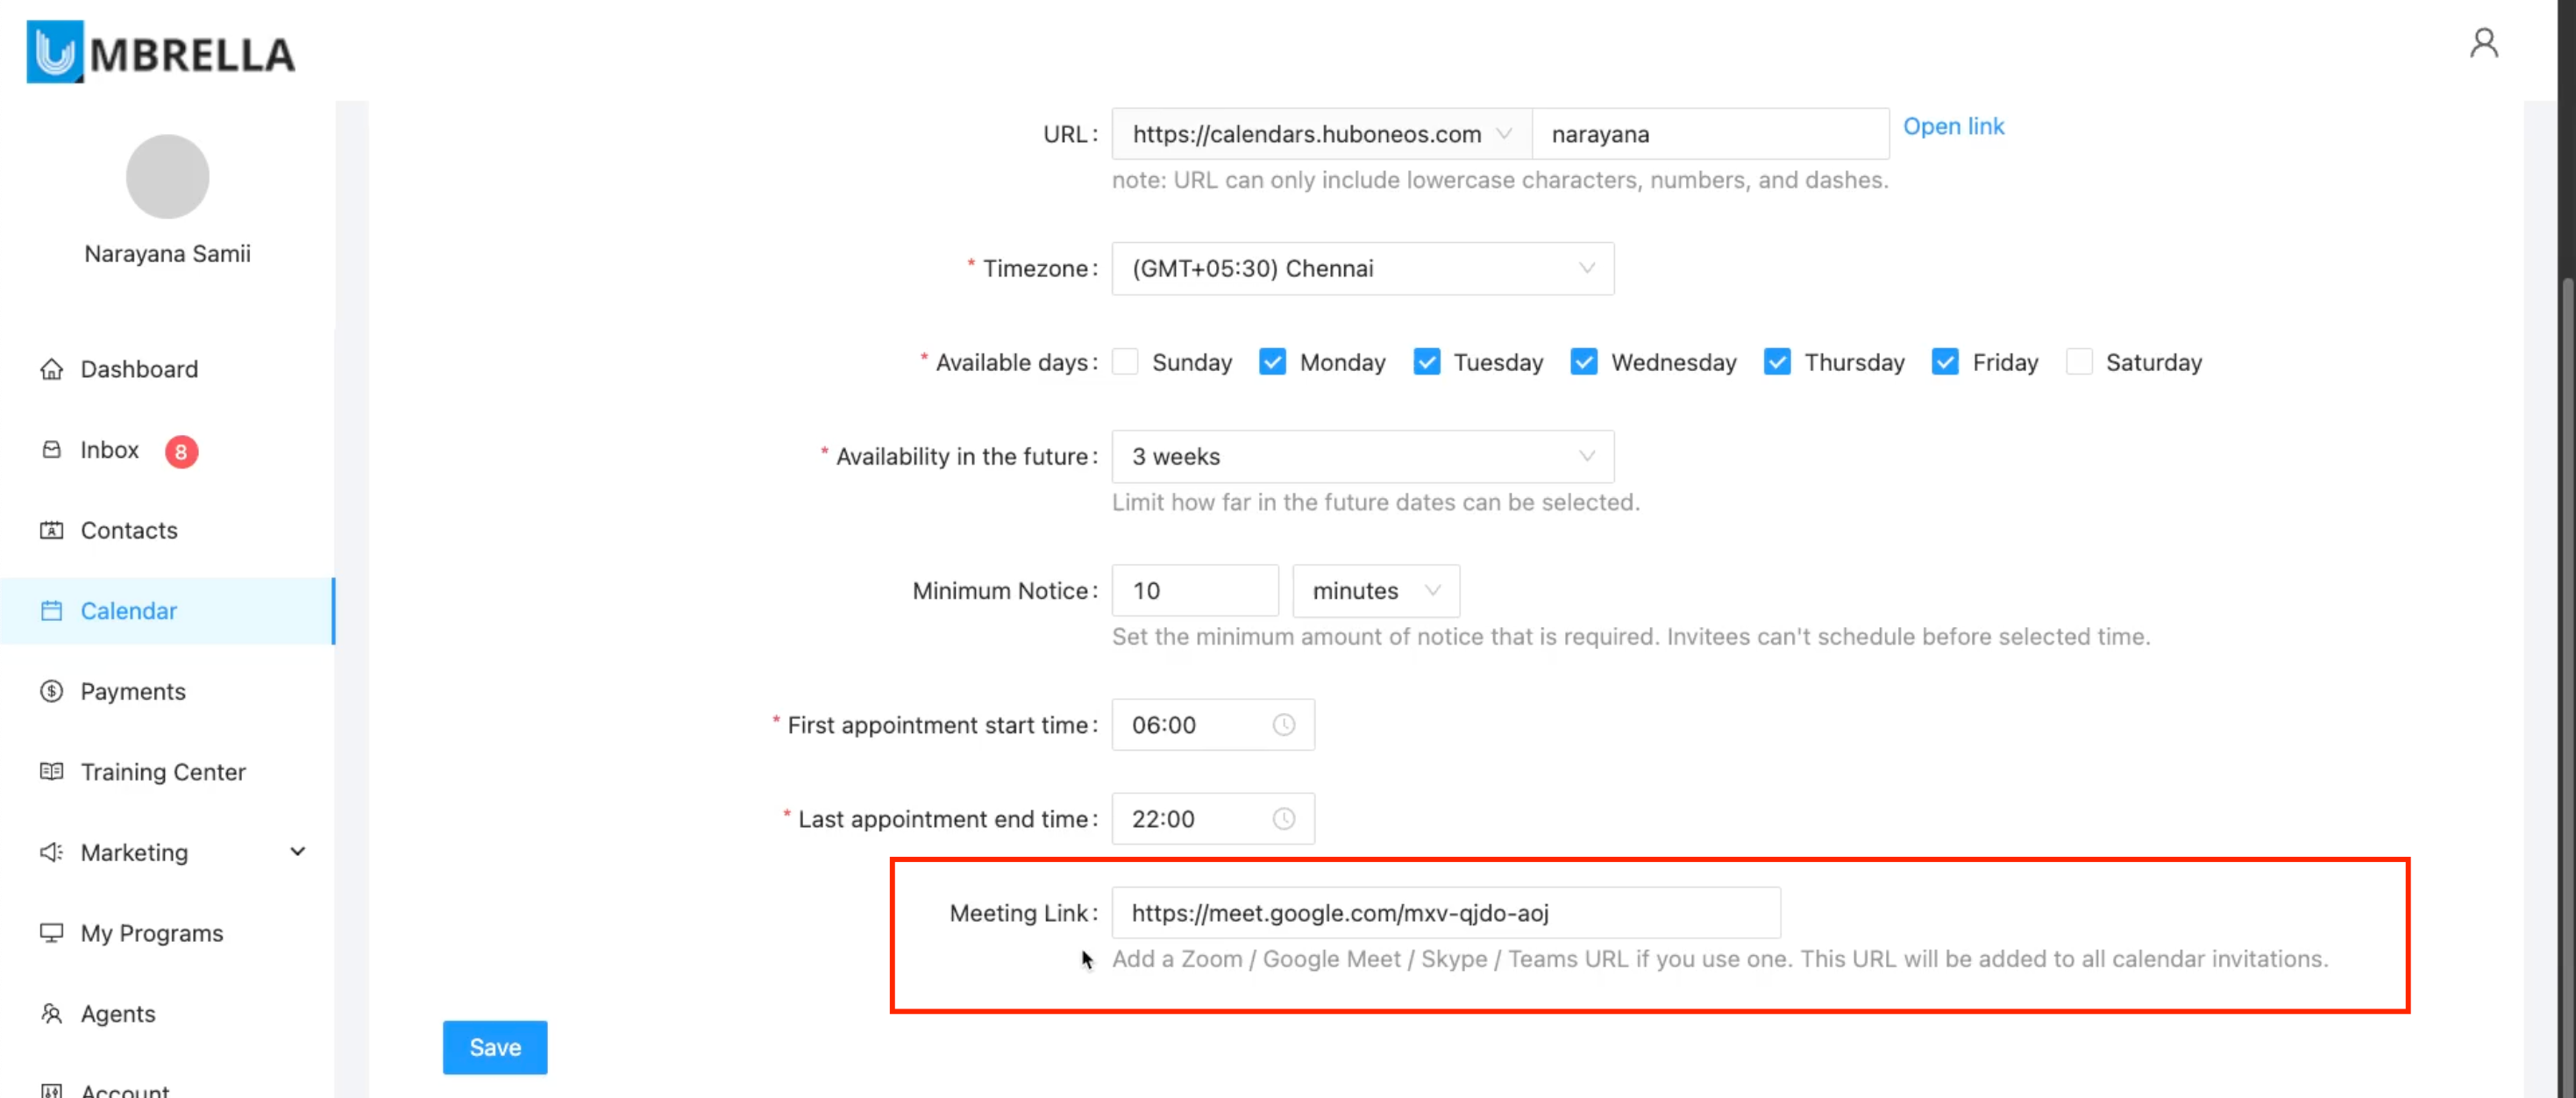The width and height of the screenshot is (2576, 1098).
Task: Click the clock icon in First appointment start time
Action: coord(1283,725)
